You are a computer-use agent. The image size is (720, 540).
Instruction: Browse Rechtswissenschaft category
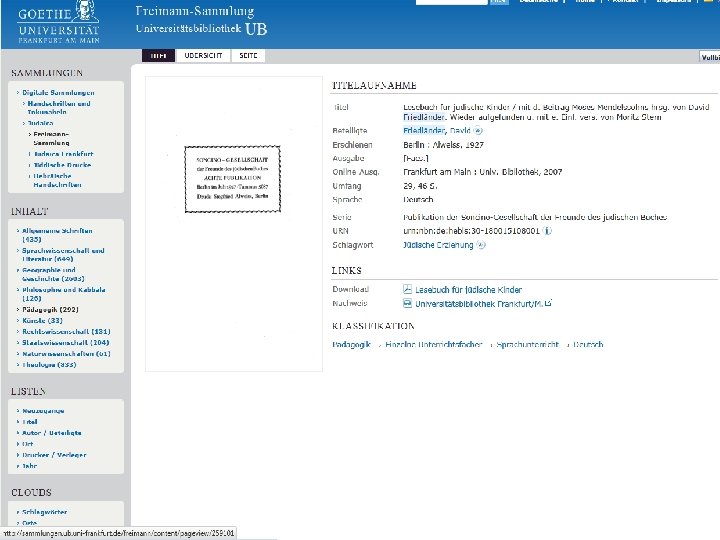point(66,332)
